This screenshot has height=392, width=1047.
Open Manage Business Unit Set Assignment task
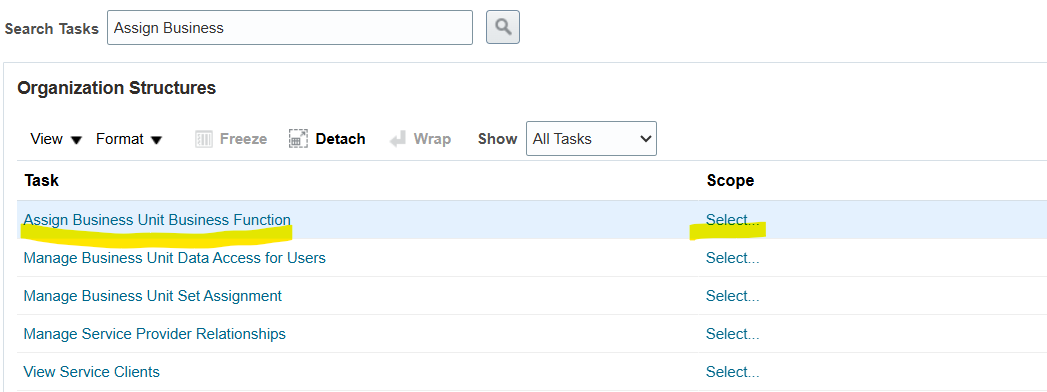click(152, 296)
